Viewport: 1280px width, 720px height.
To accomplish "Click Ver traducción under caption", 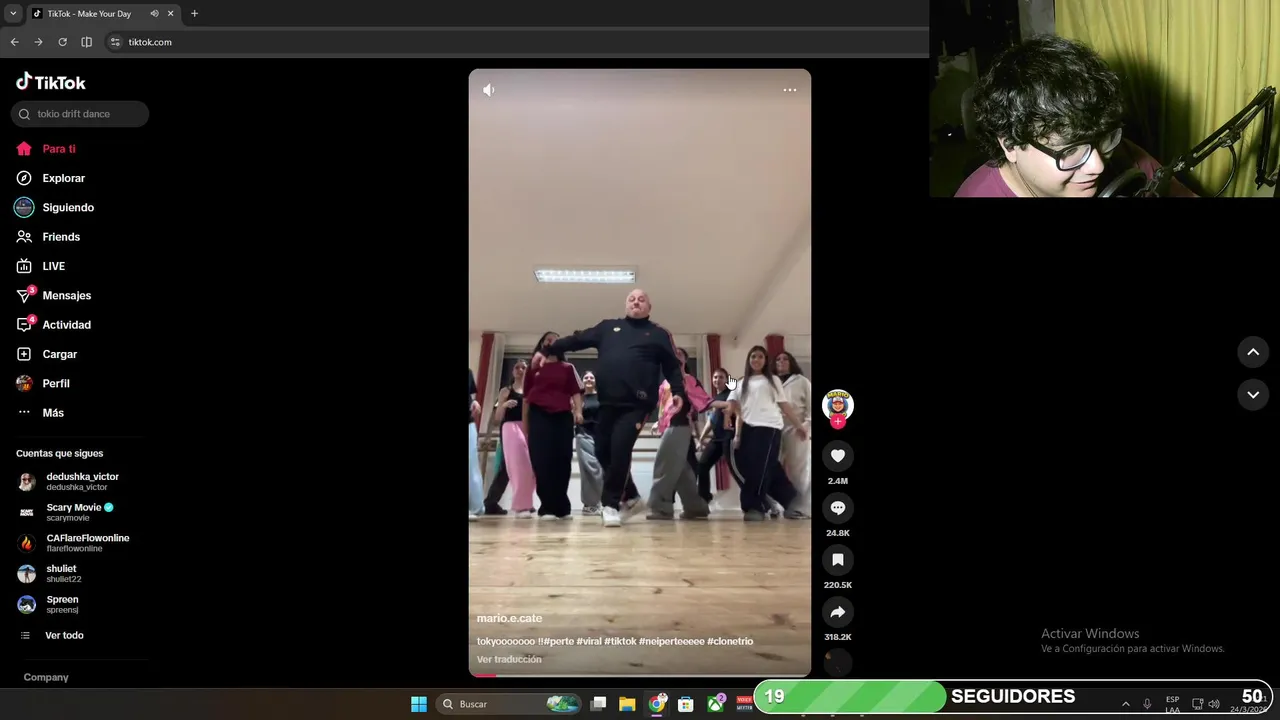I will click(x=509, y=659).
